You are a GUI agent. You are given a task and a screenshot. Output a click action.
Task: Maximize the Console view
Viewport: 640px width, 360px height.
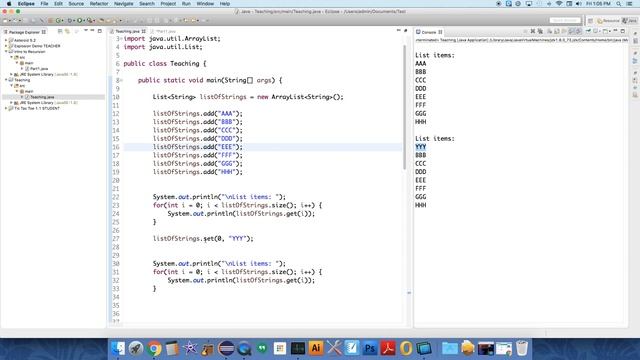[x=623, y=31]
